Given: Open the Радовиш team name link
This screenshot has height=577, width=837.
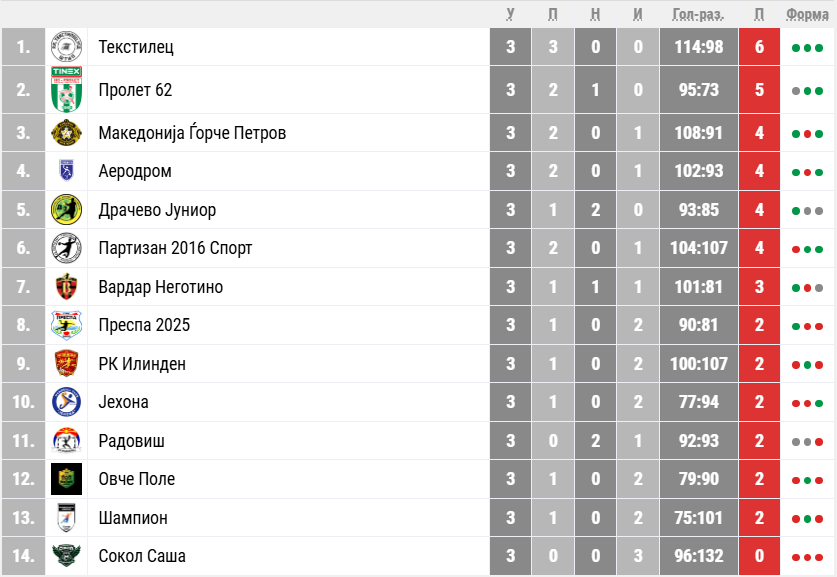Looking at the screenshot, I should (x=131, y=441).
